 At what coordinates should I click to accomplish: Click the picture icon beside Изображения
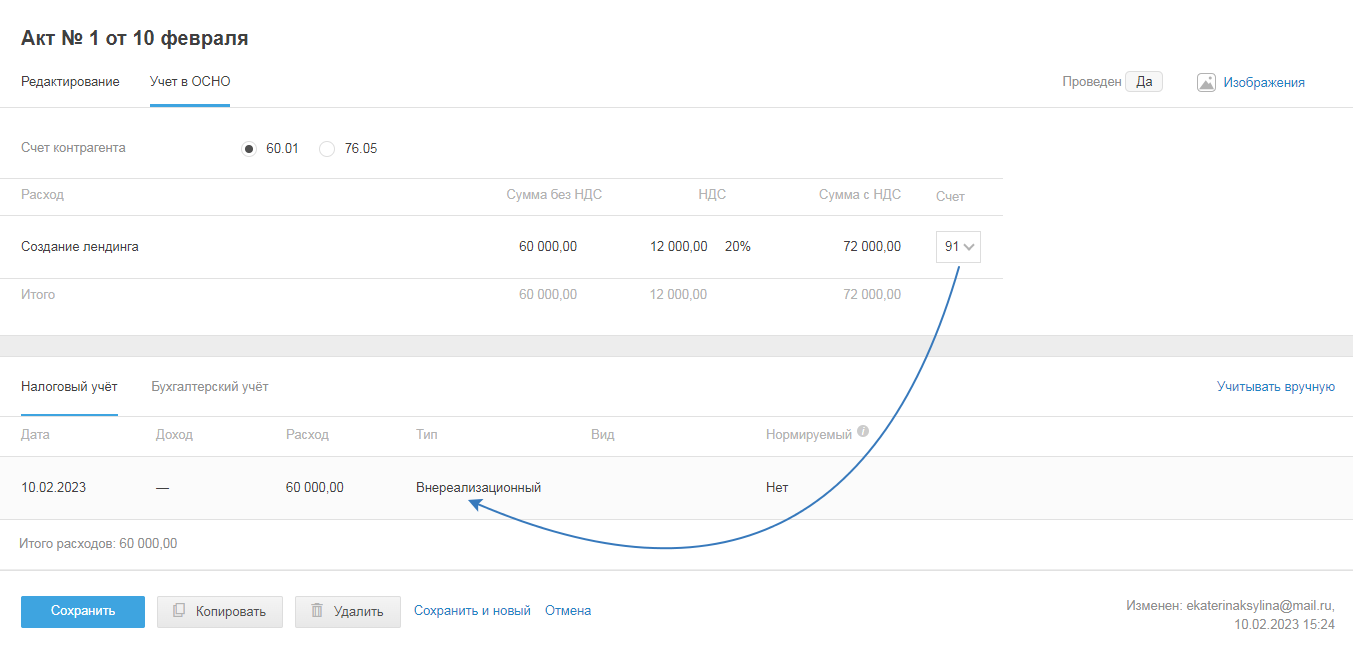point(1206,83)
